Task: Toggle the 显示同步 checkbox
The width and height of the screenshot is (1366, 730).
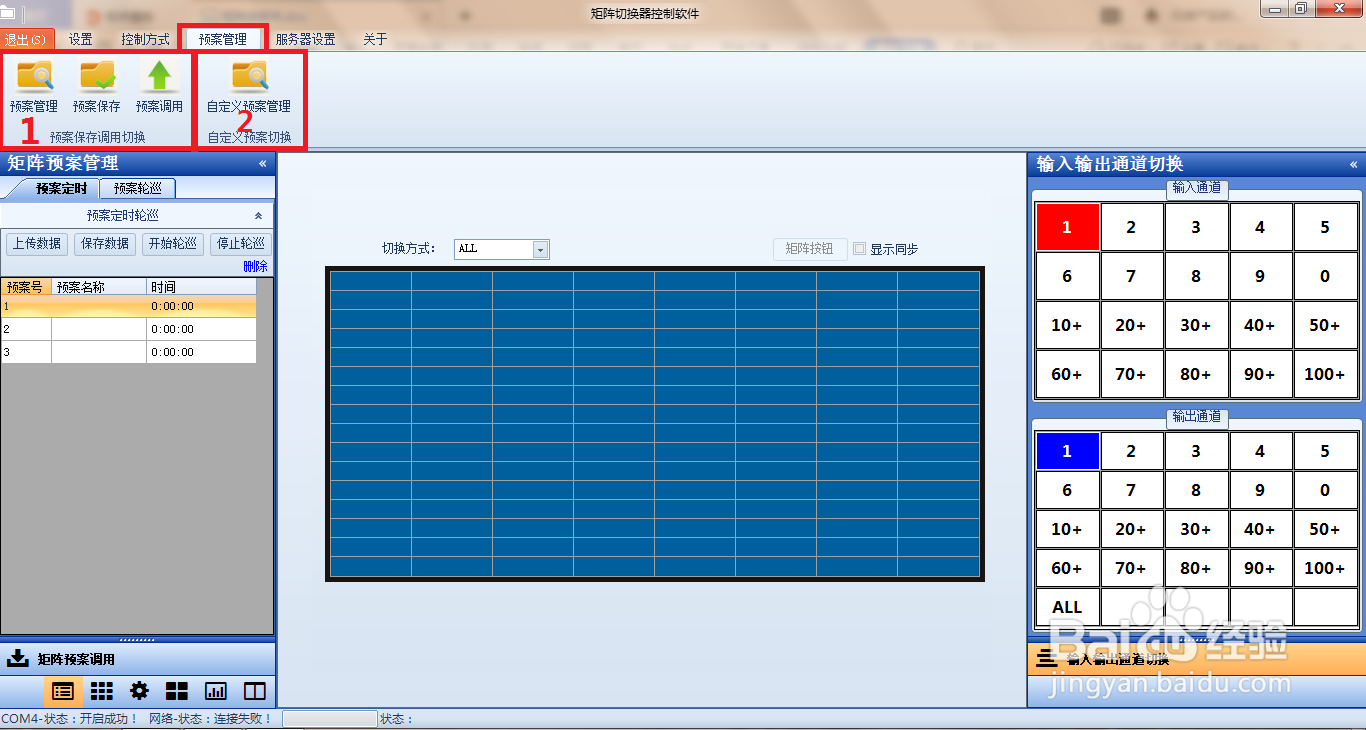Action: click(859, 249)
